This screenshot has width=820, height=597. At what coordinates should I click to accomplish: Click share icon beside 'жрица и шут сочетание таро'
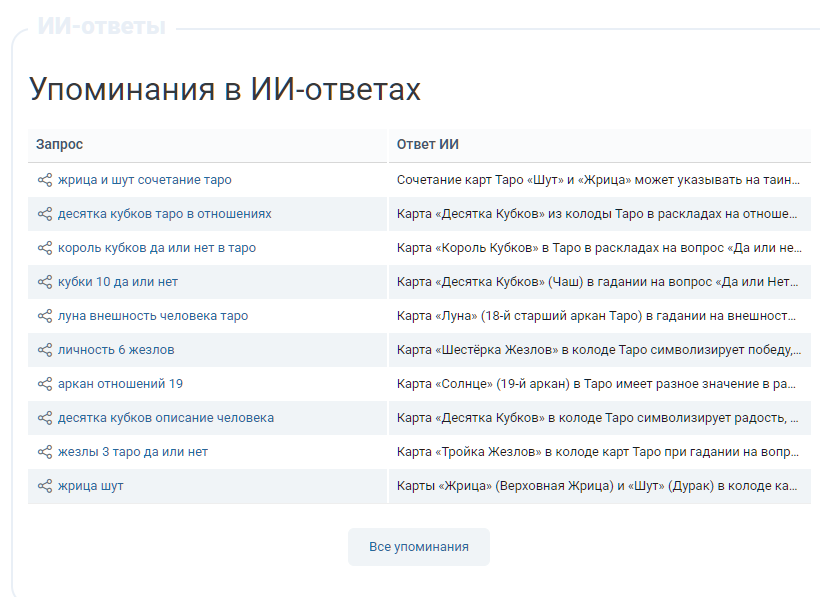pyautogui.click(x=45, y=180)
